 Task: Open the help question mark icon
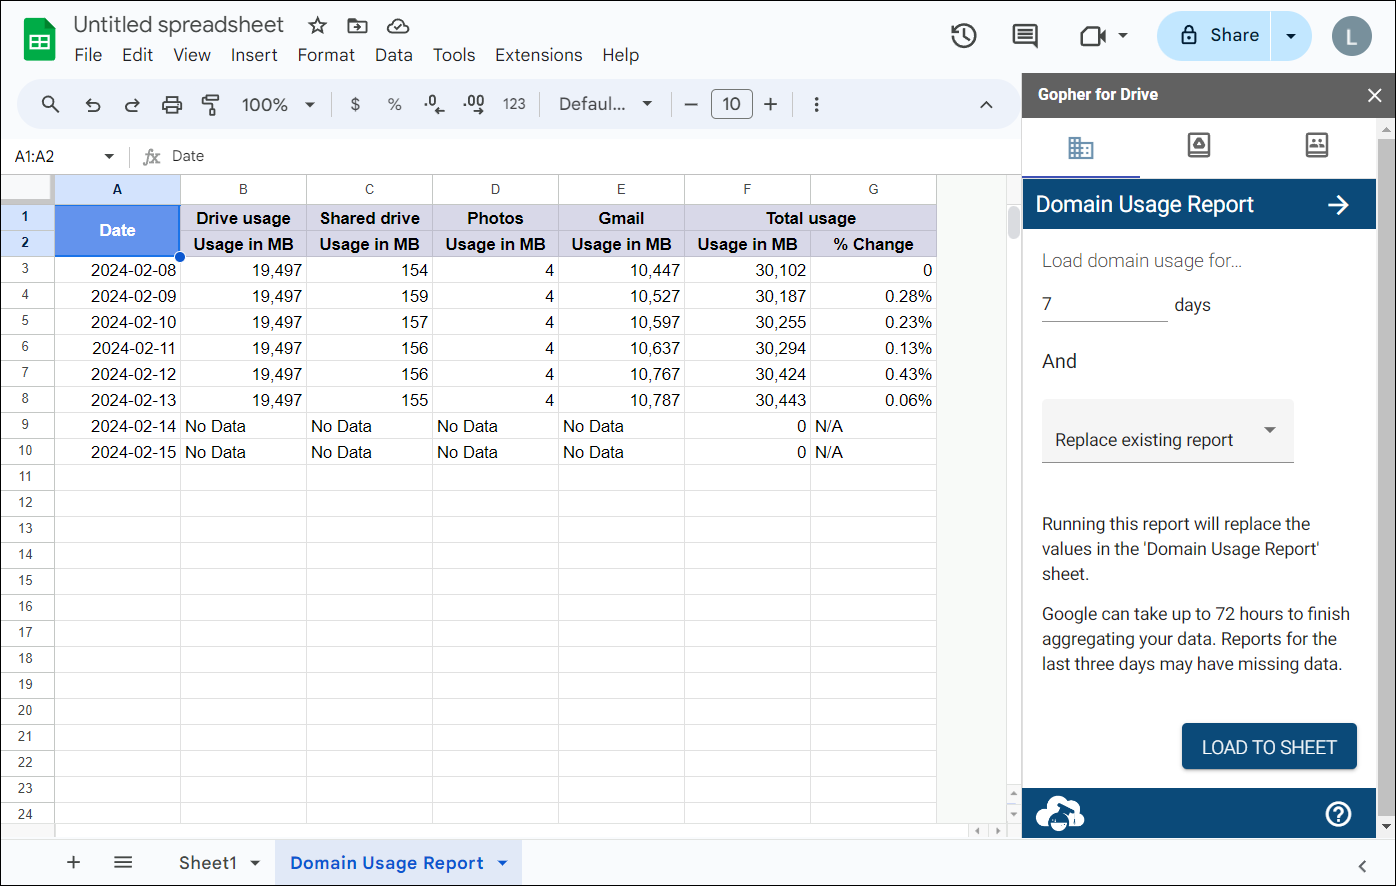coord(1338,814)
